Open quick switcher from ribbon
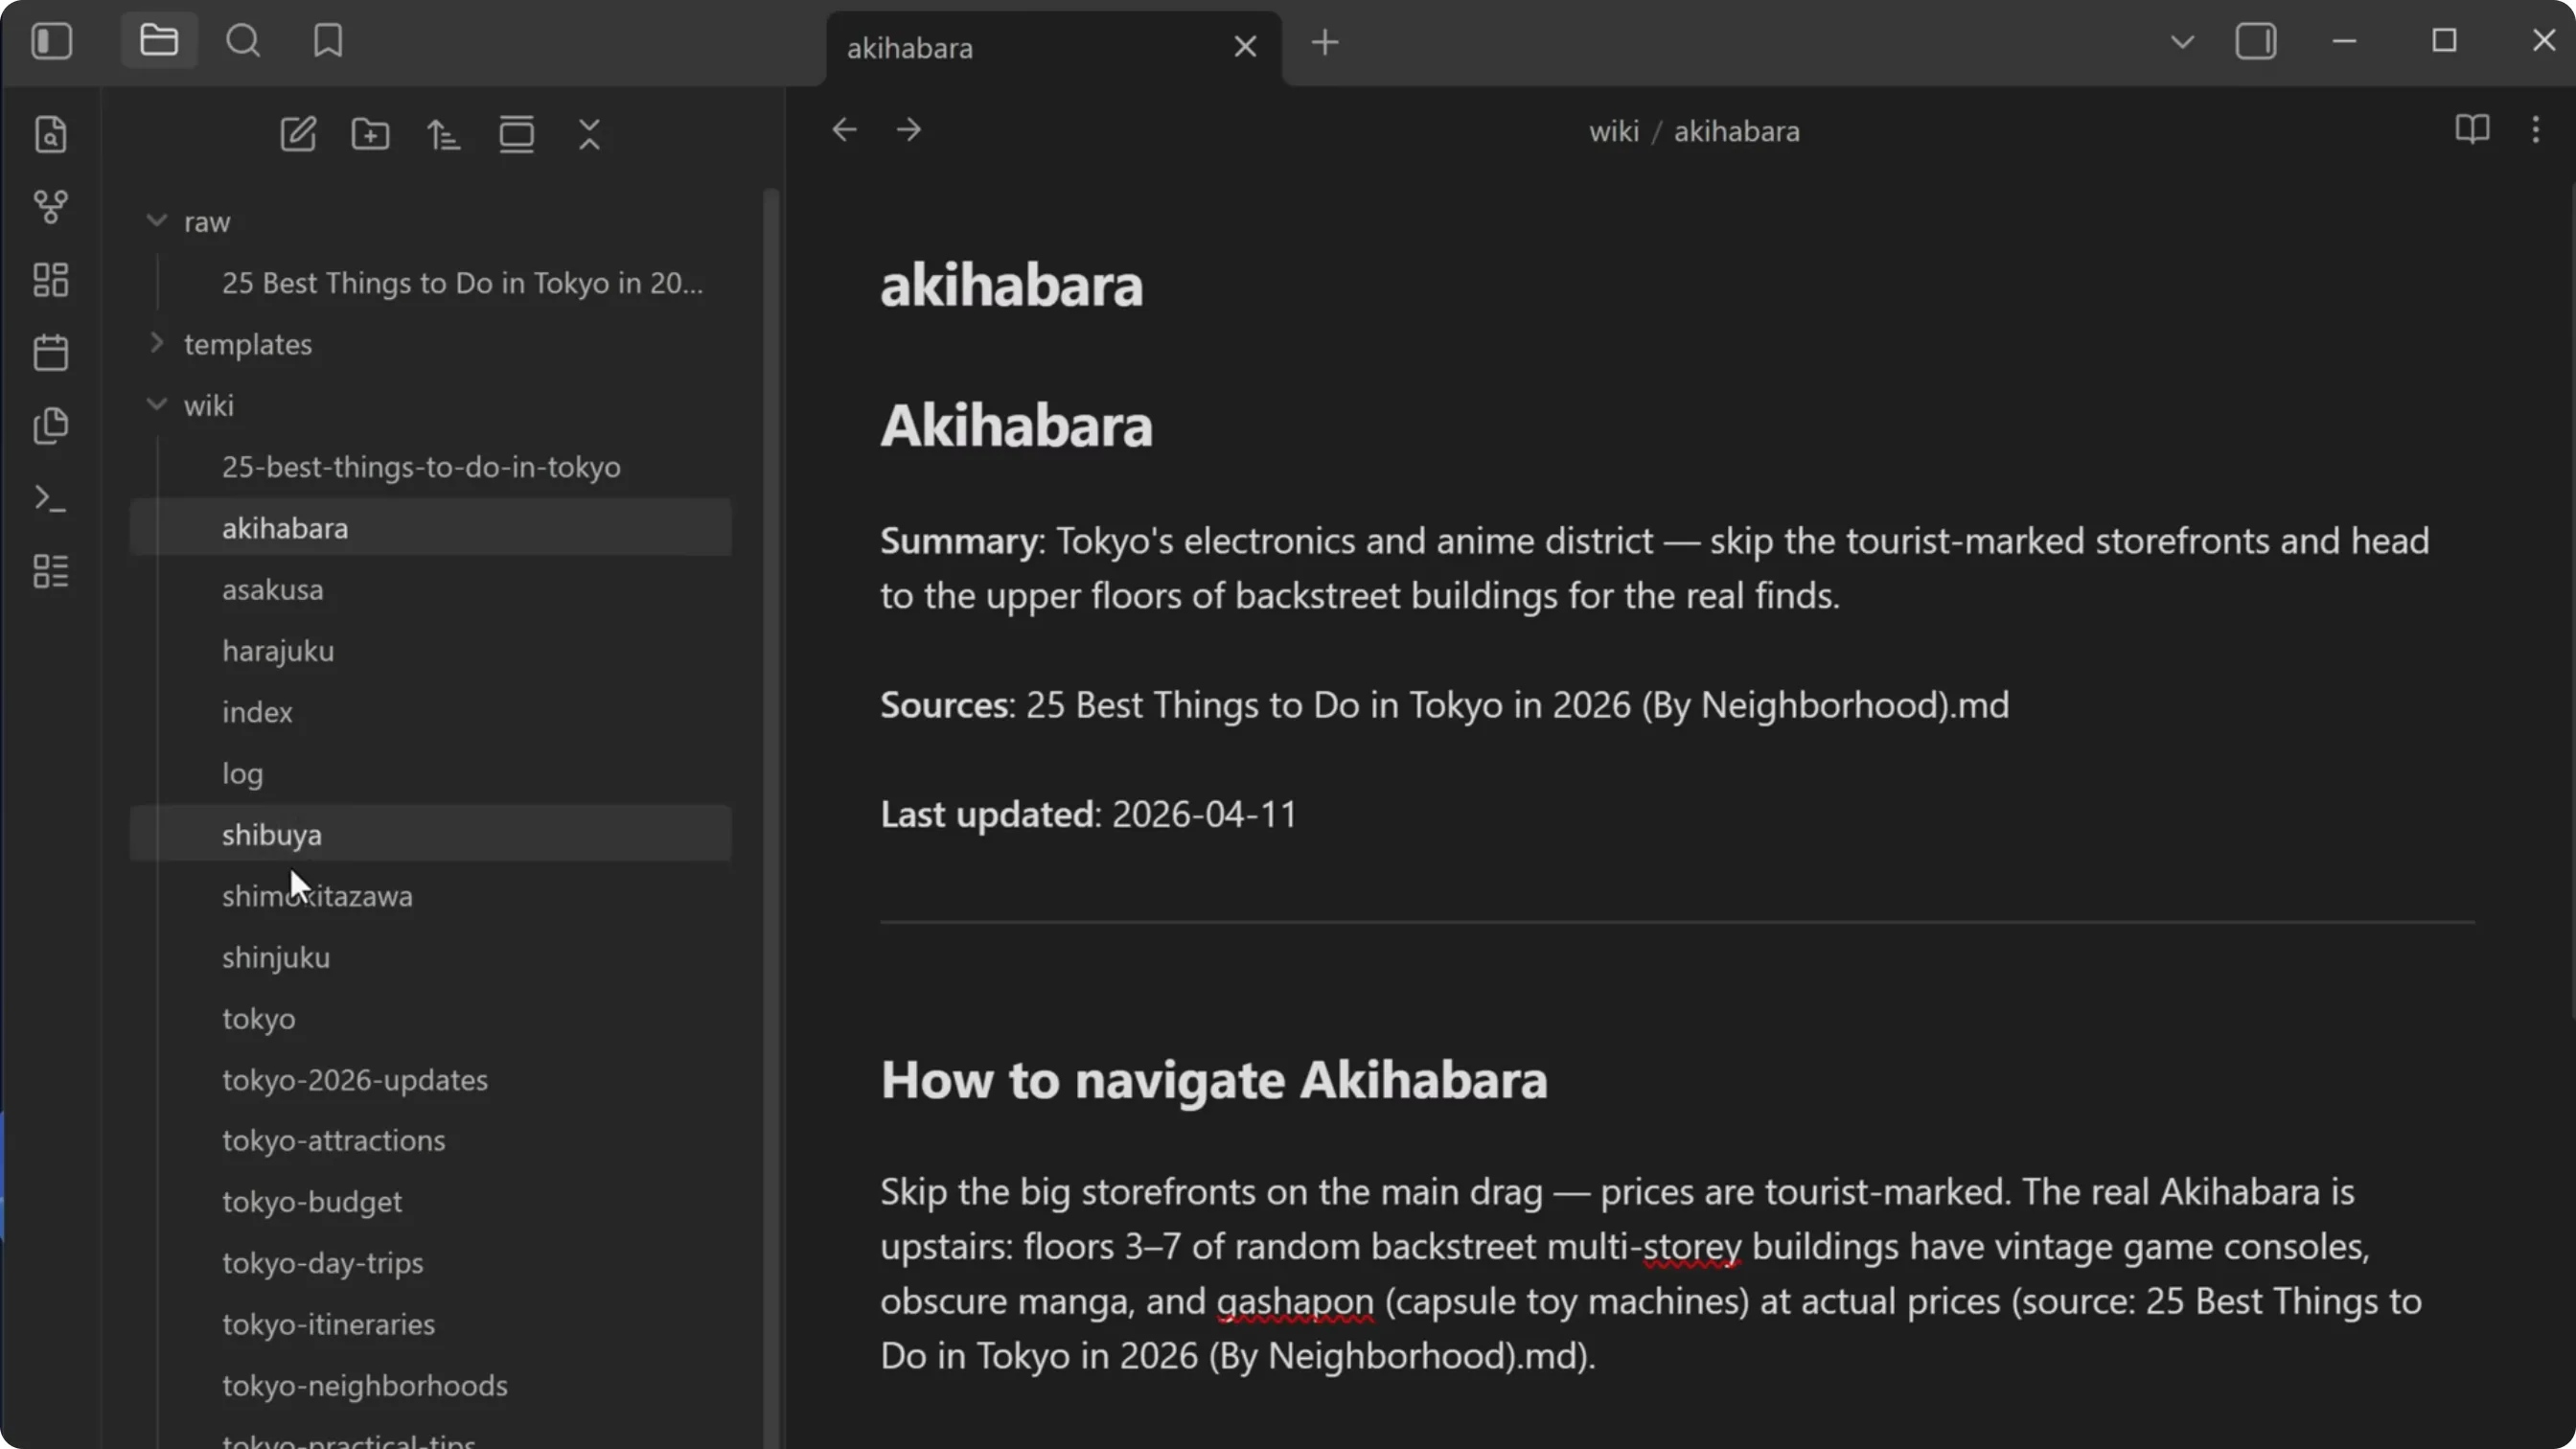2576x1449 pixels. point(51,134)
